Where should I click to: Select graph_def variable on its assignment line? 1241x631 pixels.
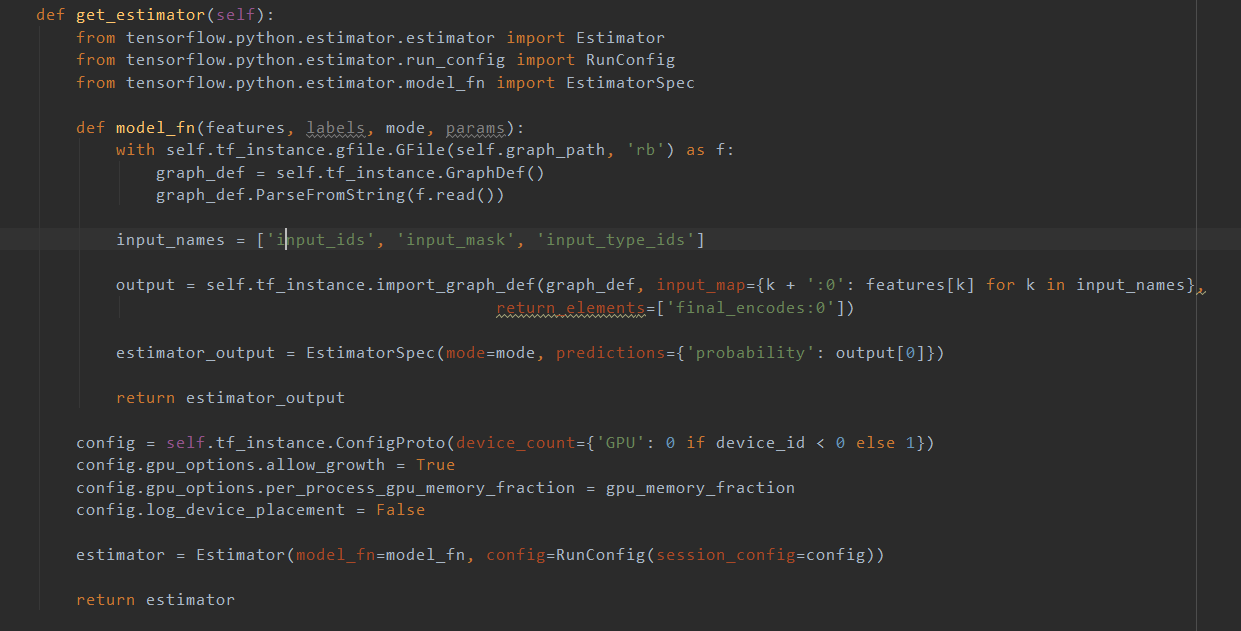click(200, 172)
